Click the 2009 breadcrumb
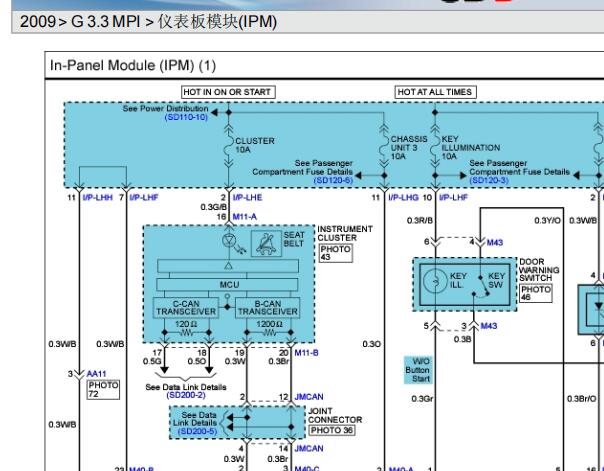Viewport: 604px width, 471px height. coord(38,22)
